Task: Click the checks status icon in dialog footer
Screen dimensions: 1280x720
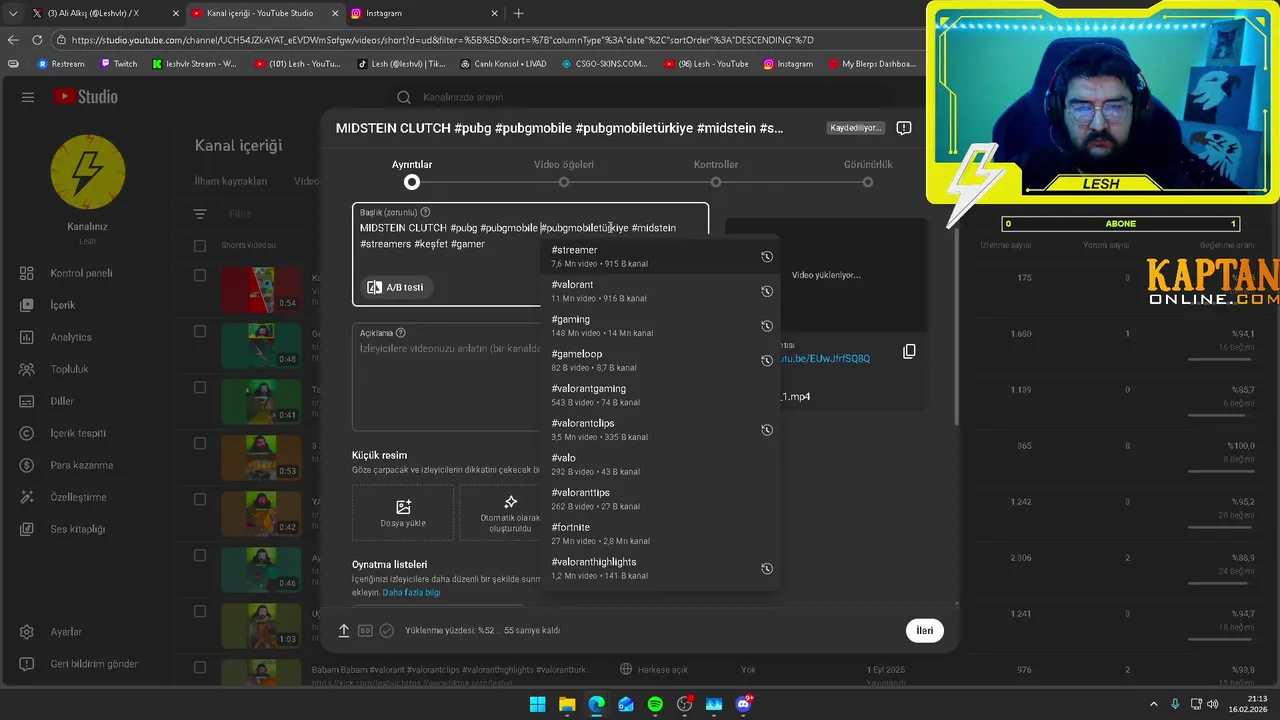Action: coord(385,631)
